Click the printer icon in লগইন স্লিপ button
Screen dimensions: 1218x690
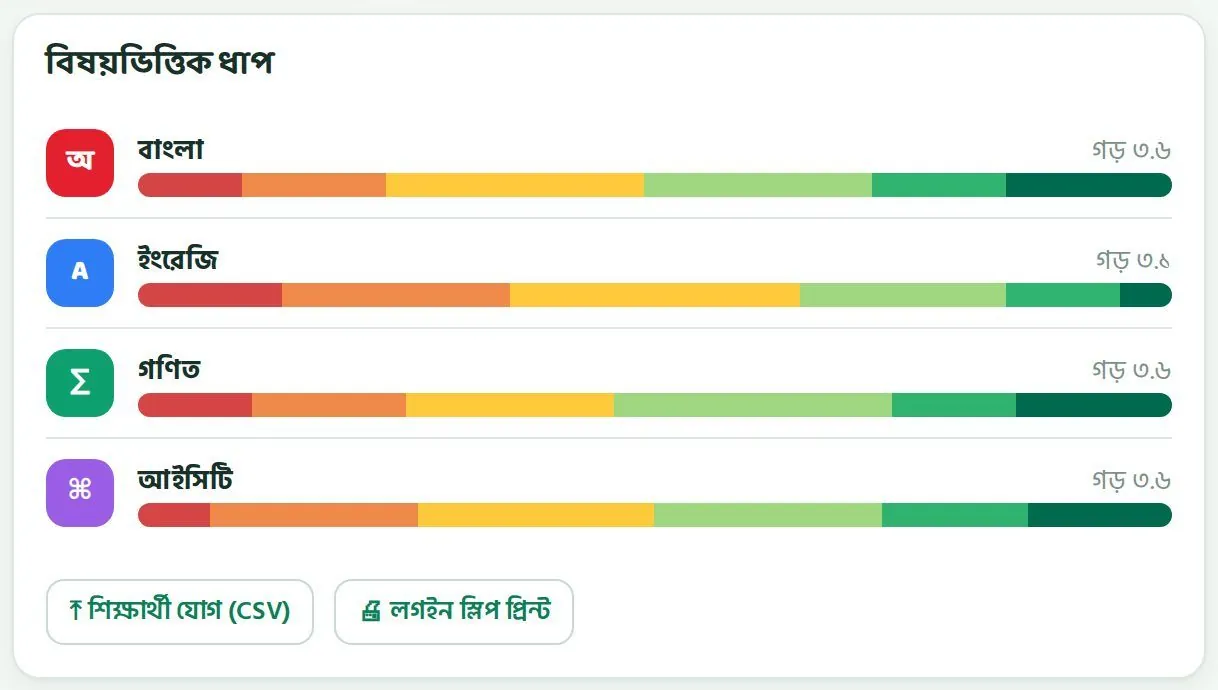point(371,611)
